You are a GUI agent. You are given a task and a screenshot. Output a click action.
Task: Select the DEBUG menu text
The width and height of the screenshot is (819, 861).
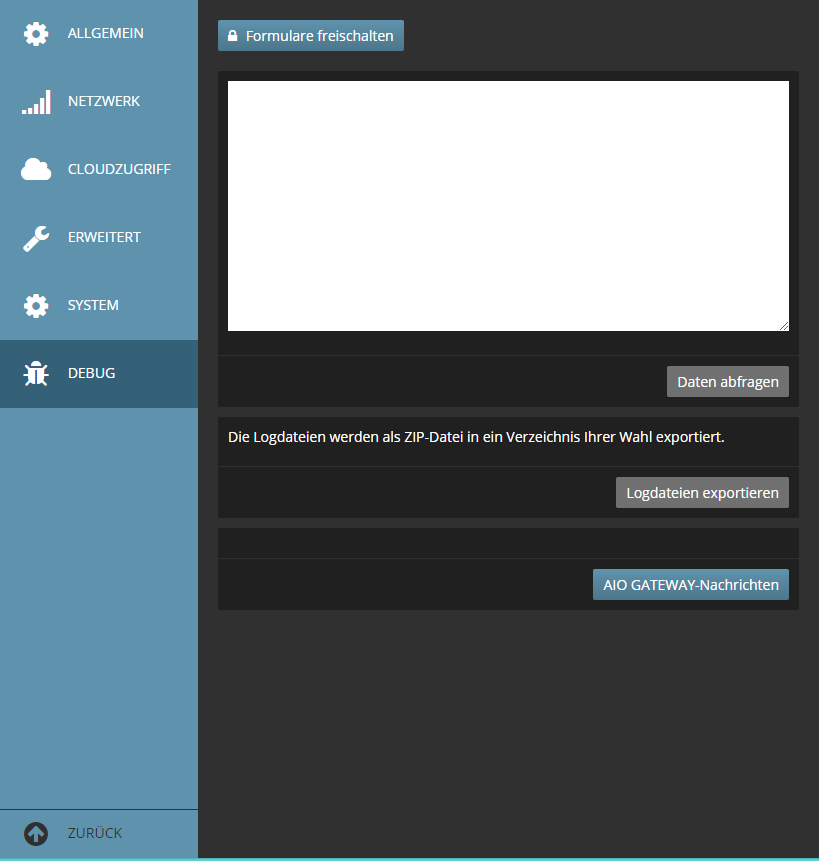point(91,374)
